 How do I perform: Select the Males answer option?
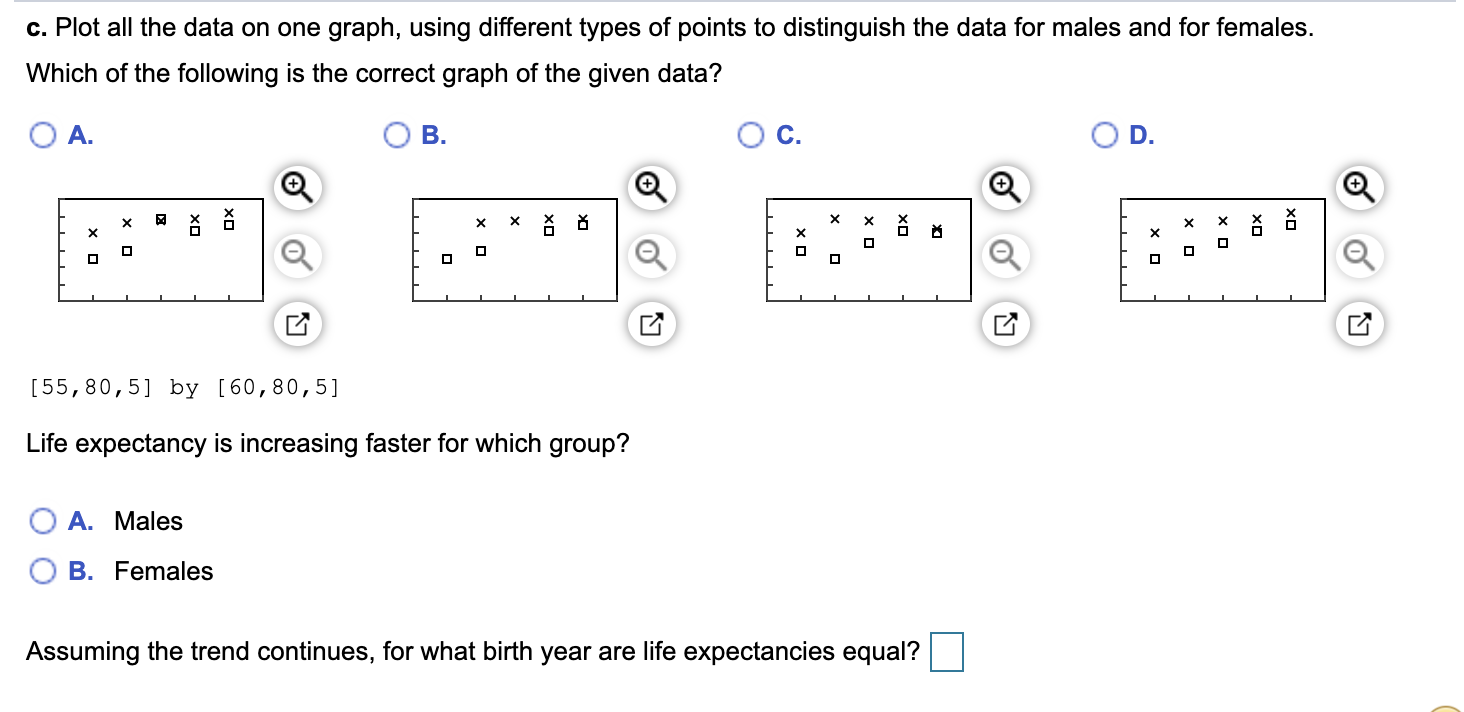pos(43,521)
